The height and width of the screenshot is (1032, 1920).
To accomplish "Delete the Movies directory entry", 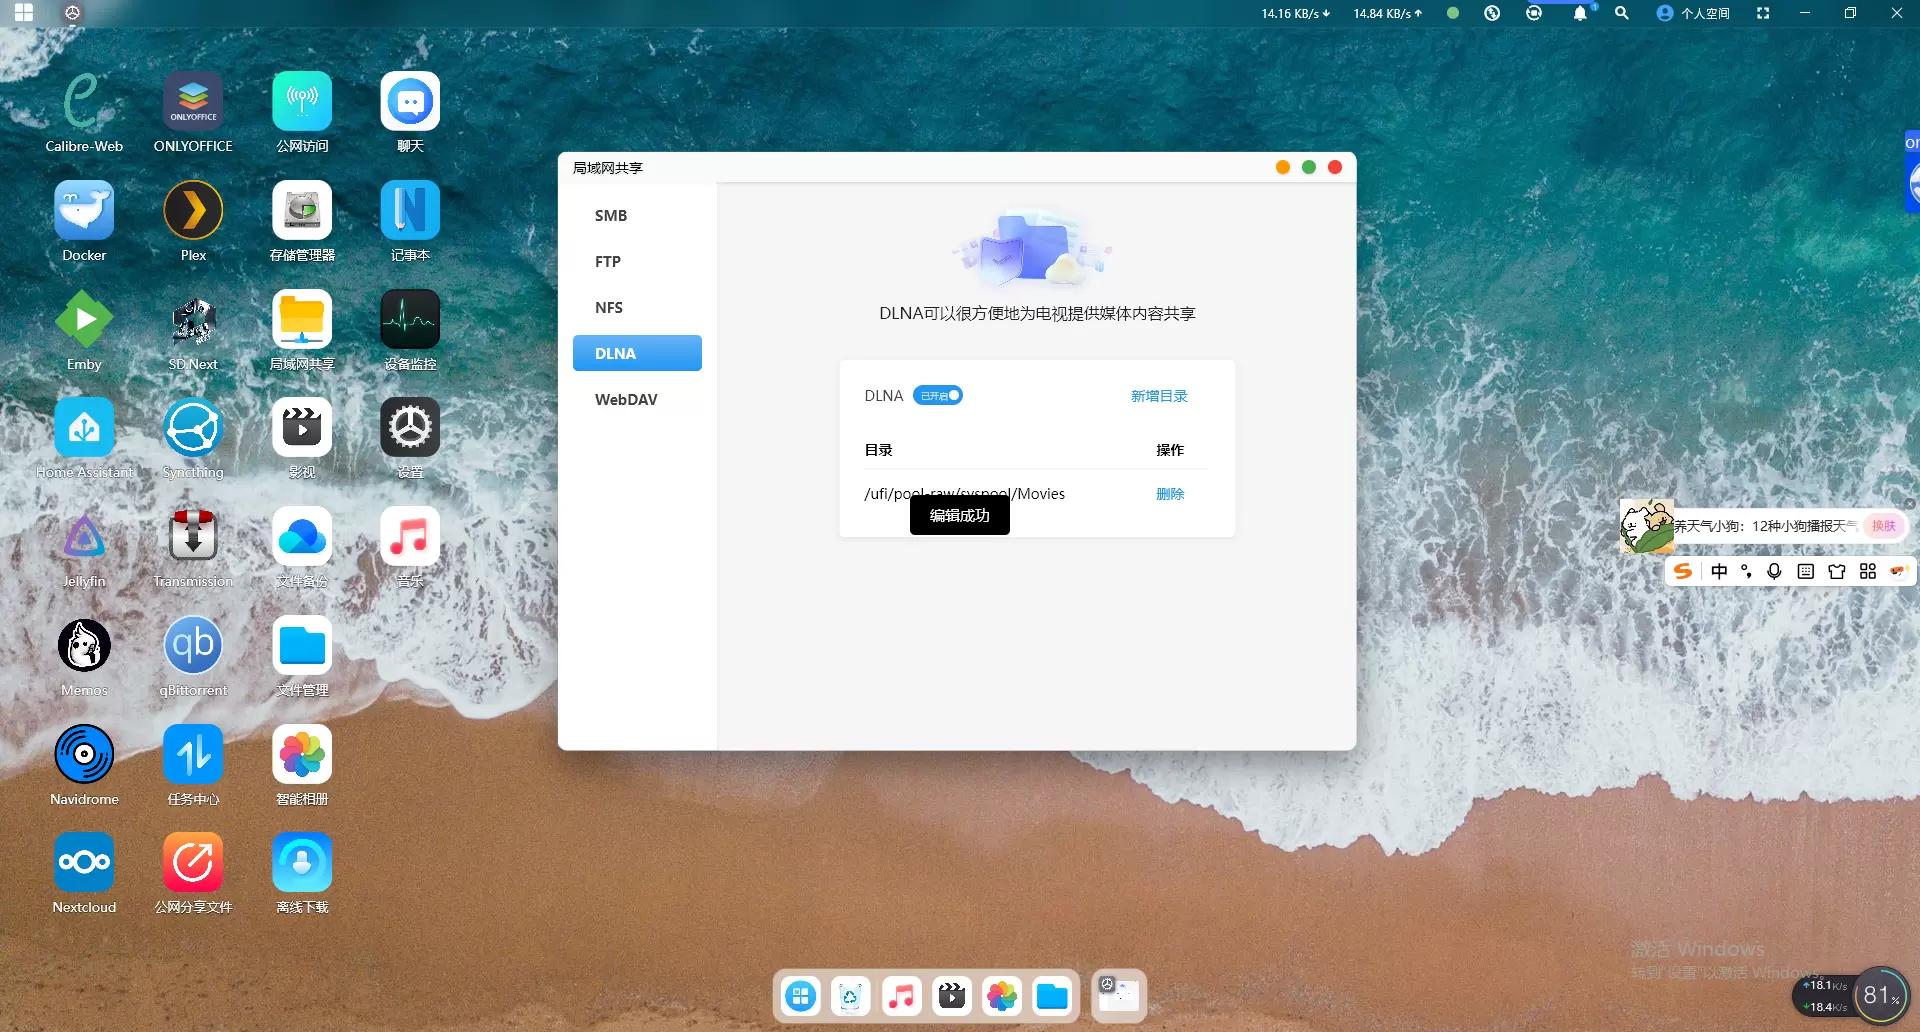I will tap(1169, 494).
